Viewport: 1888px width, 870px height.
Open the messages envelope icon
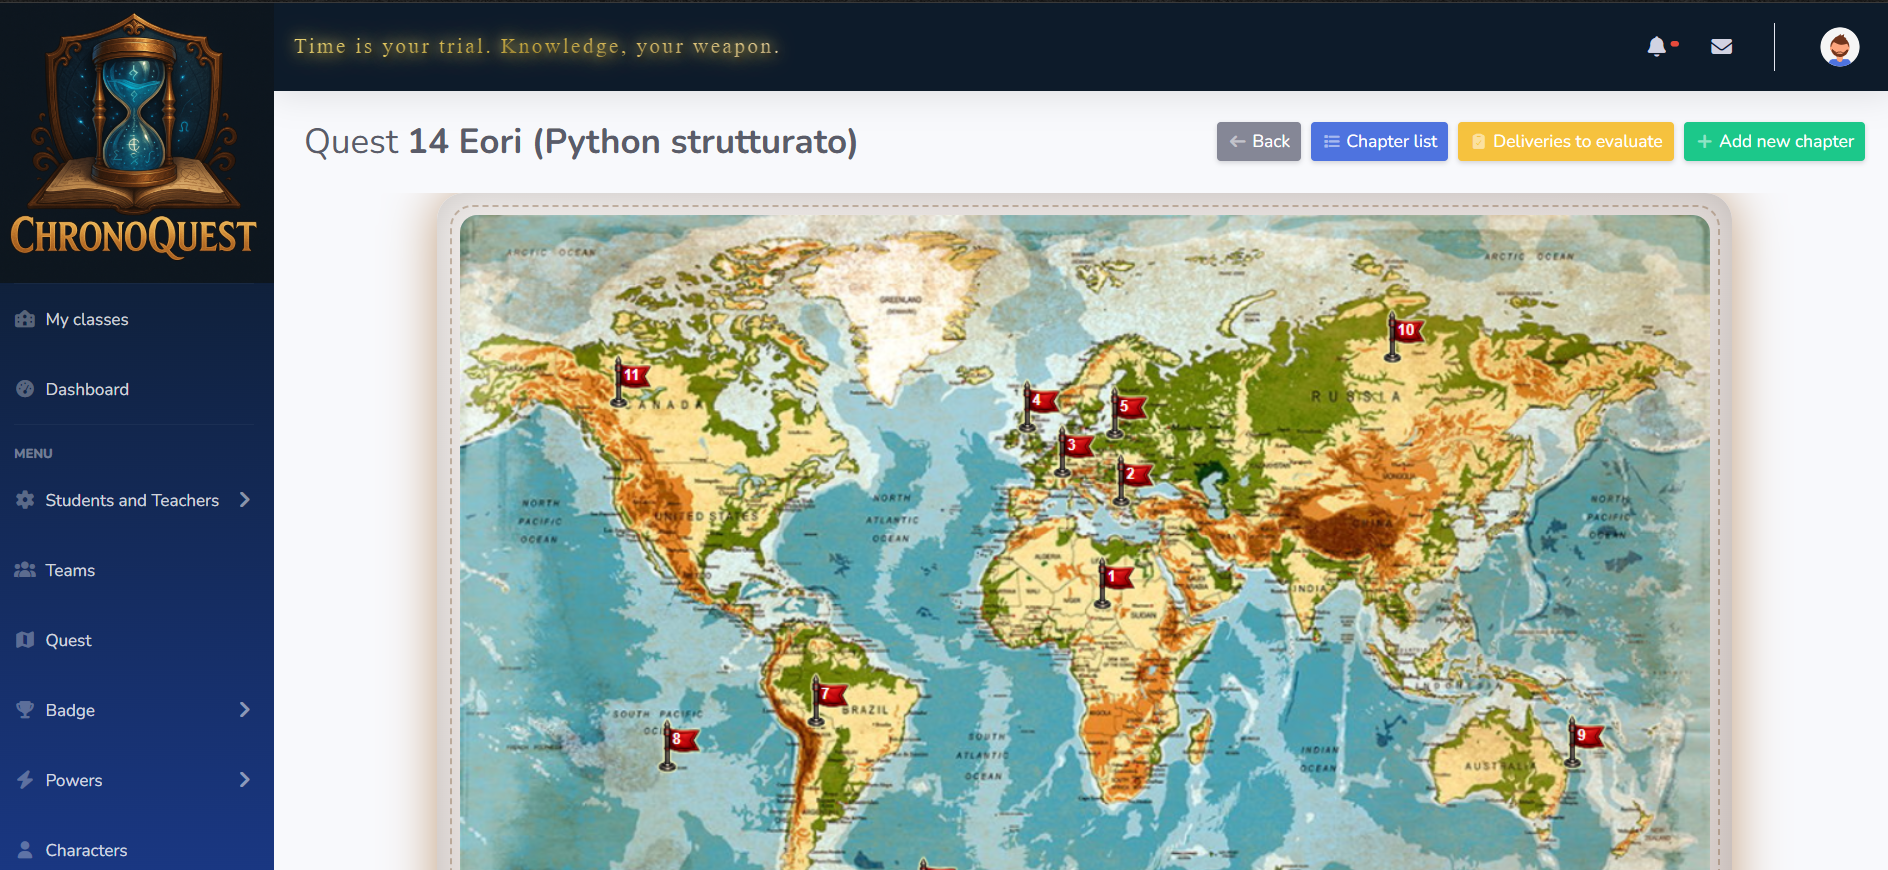point(1721,47)
